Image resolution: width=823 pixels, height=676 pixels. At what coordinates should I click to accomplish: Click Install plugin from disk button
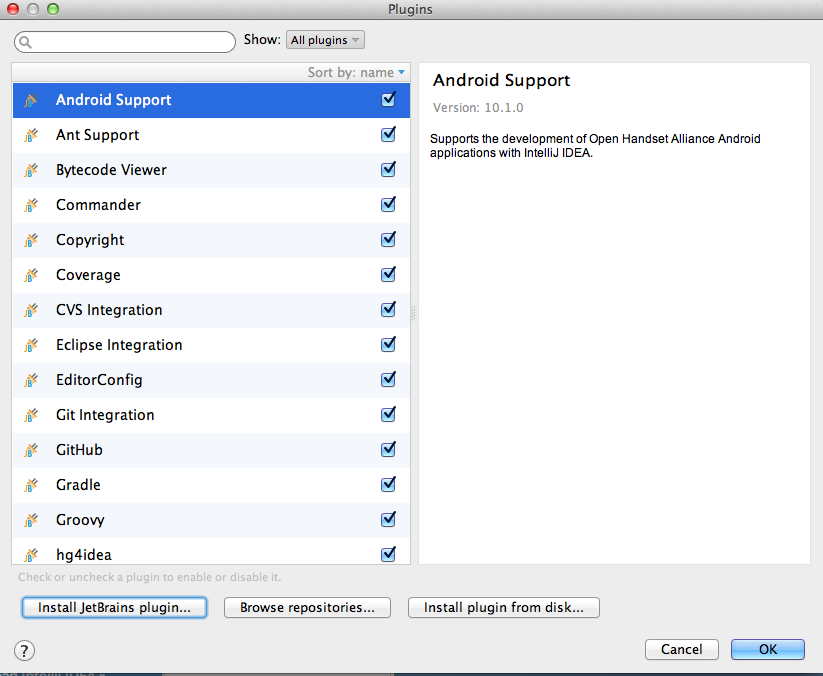(x=503, y=608)
